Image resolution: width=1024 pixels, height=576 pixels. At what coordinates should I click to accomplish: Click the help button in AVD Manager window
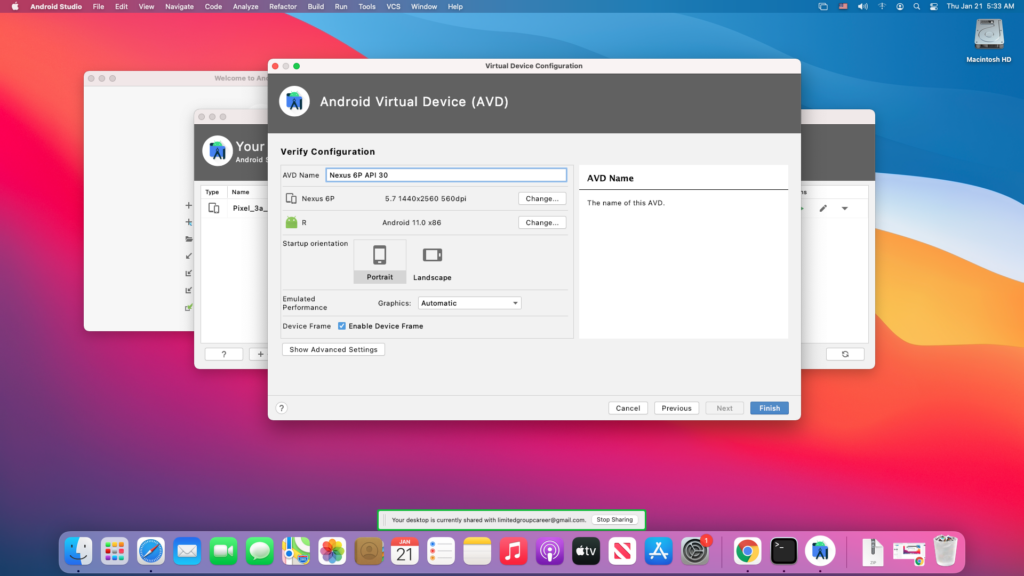coord(223,354)
